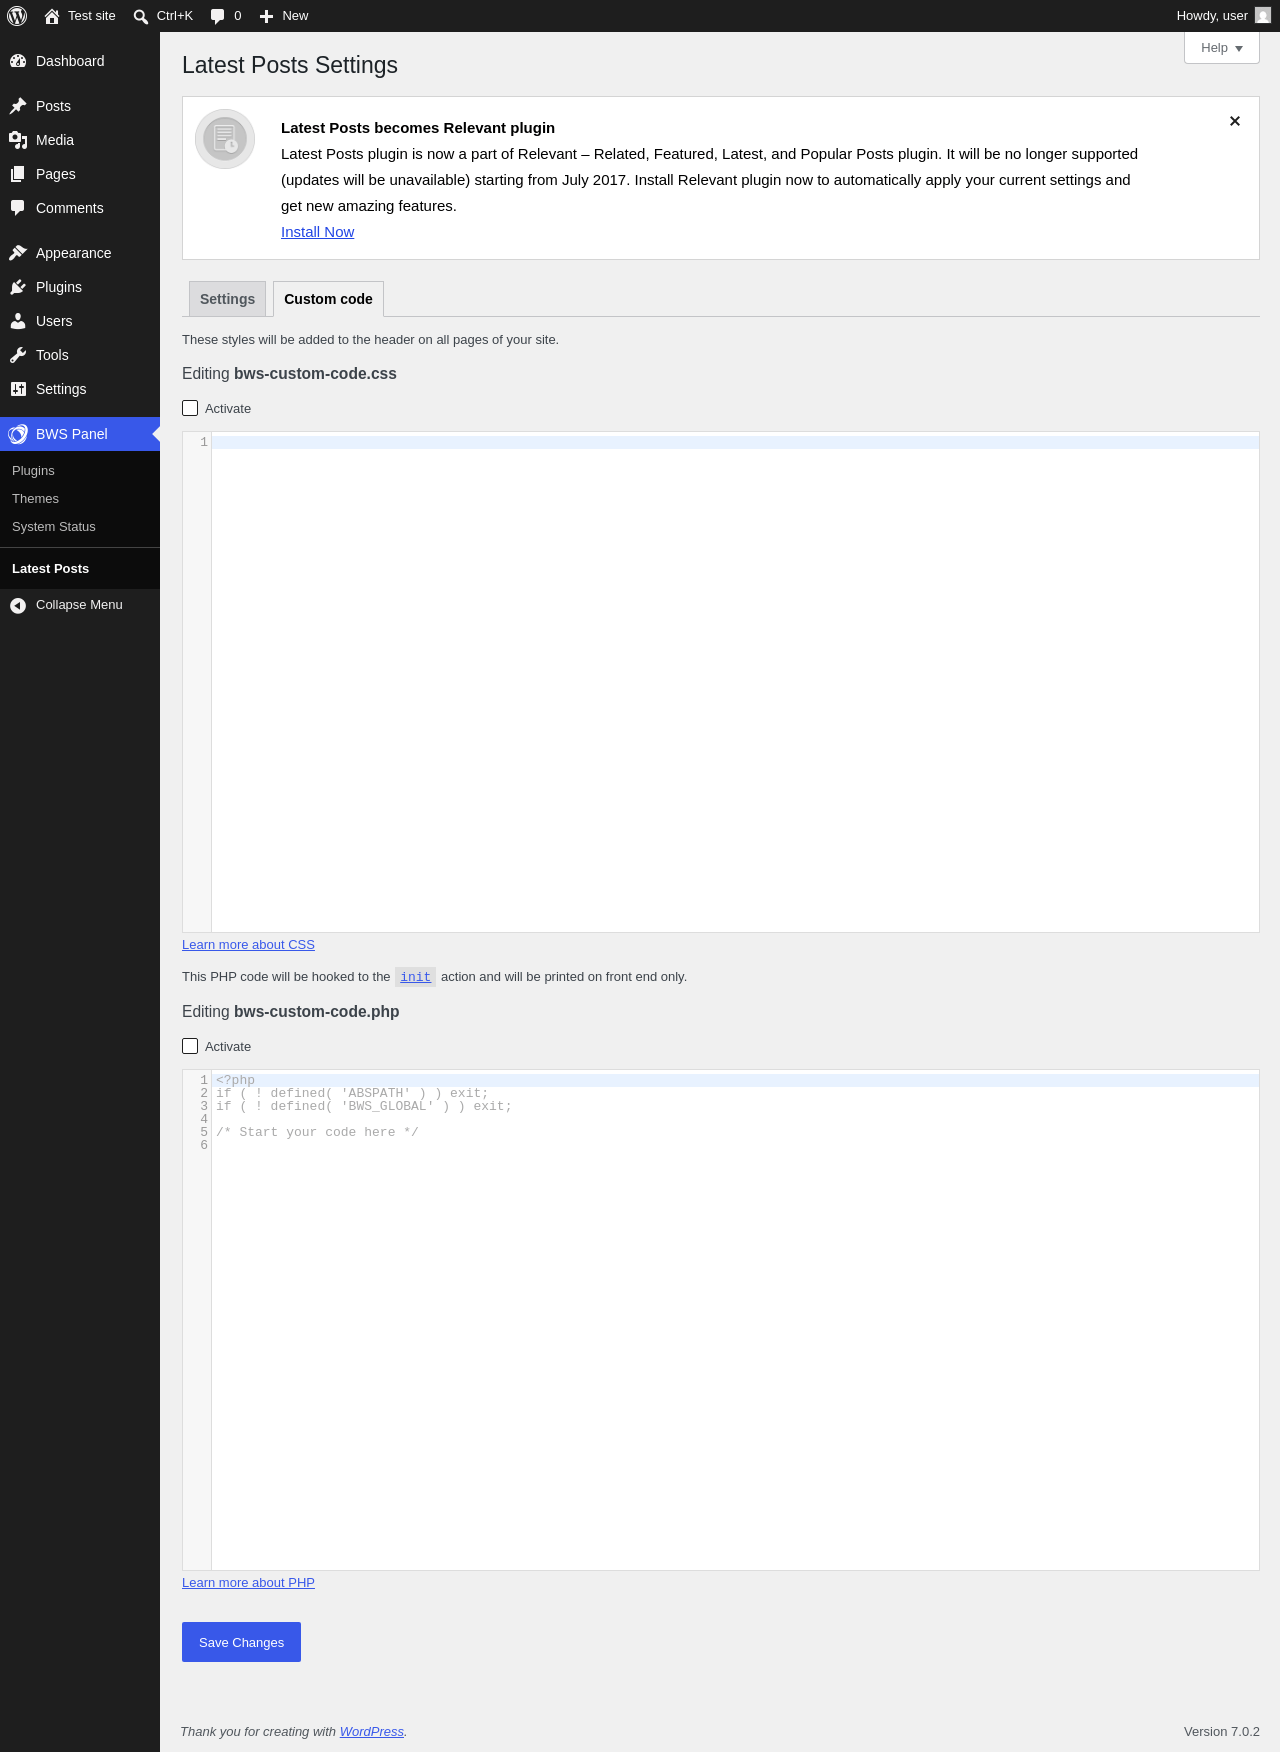This screenshot has width=1280, height=1752.
Task: Open Learn more about PHP link
Action: (248, 1583)
